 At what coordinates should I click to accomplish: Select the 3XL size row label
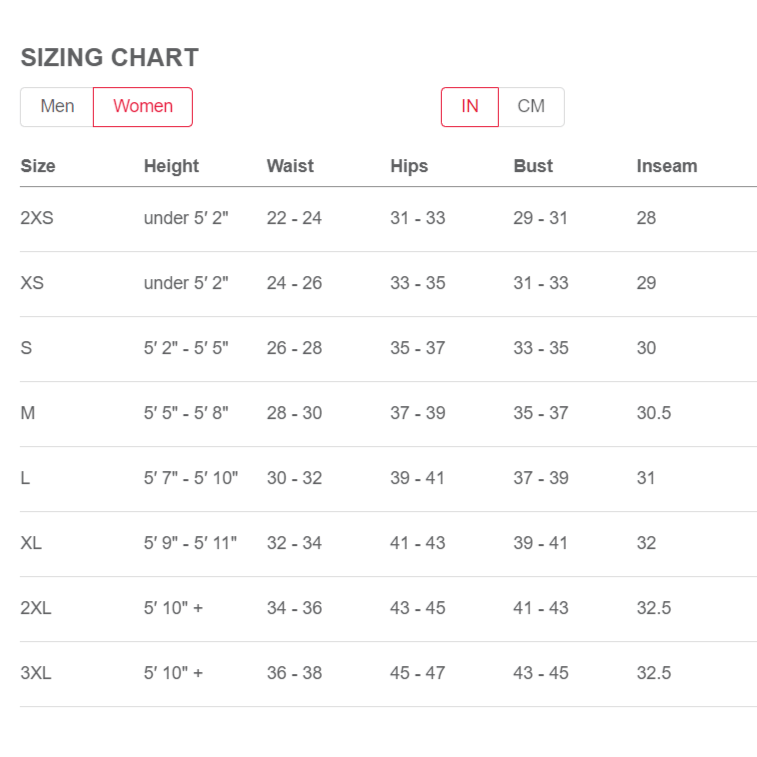click(x=36, y=673)
